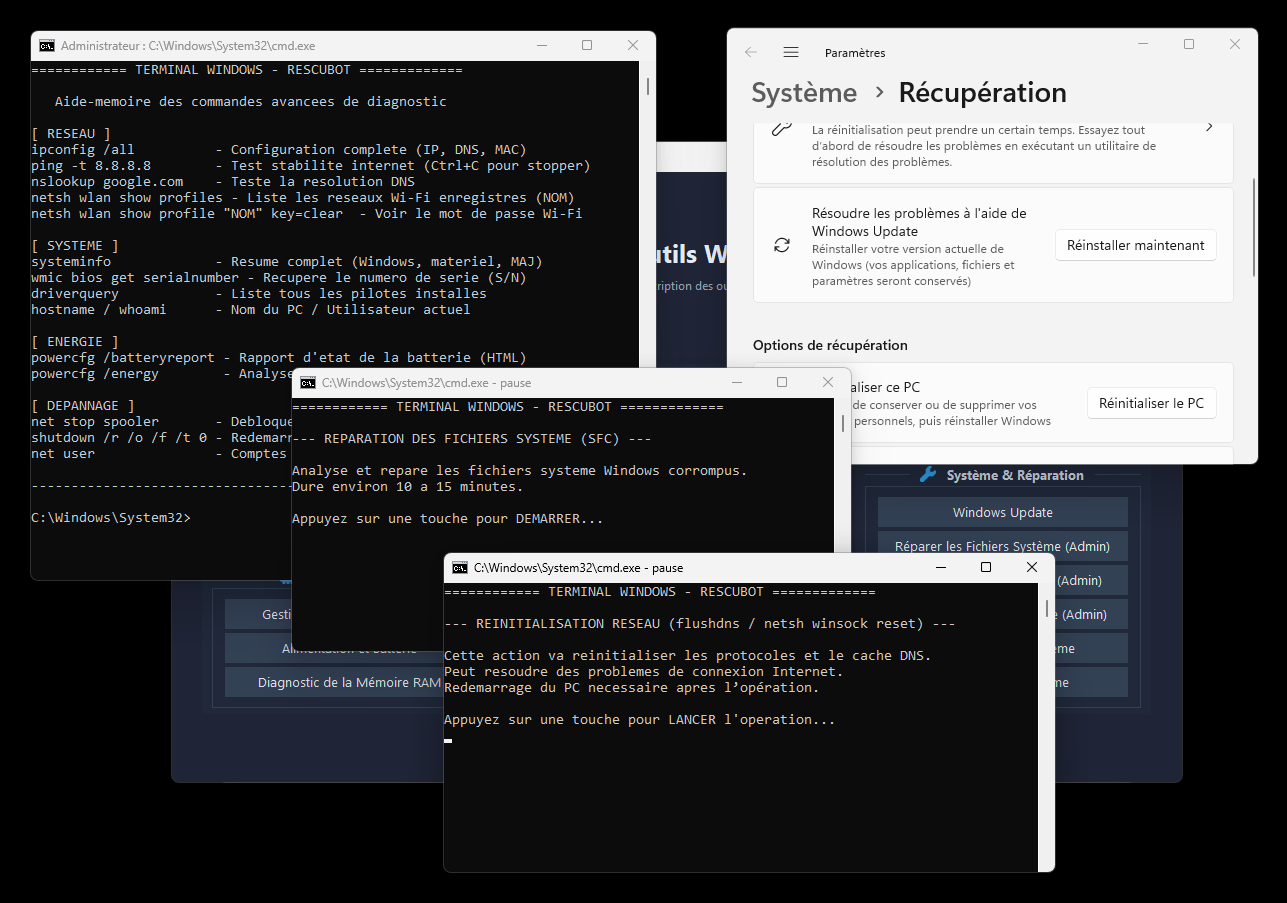
Task: Click 'Appuyez sur une touche pour DEMARRER...' text
Action: (448, 519)
